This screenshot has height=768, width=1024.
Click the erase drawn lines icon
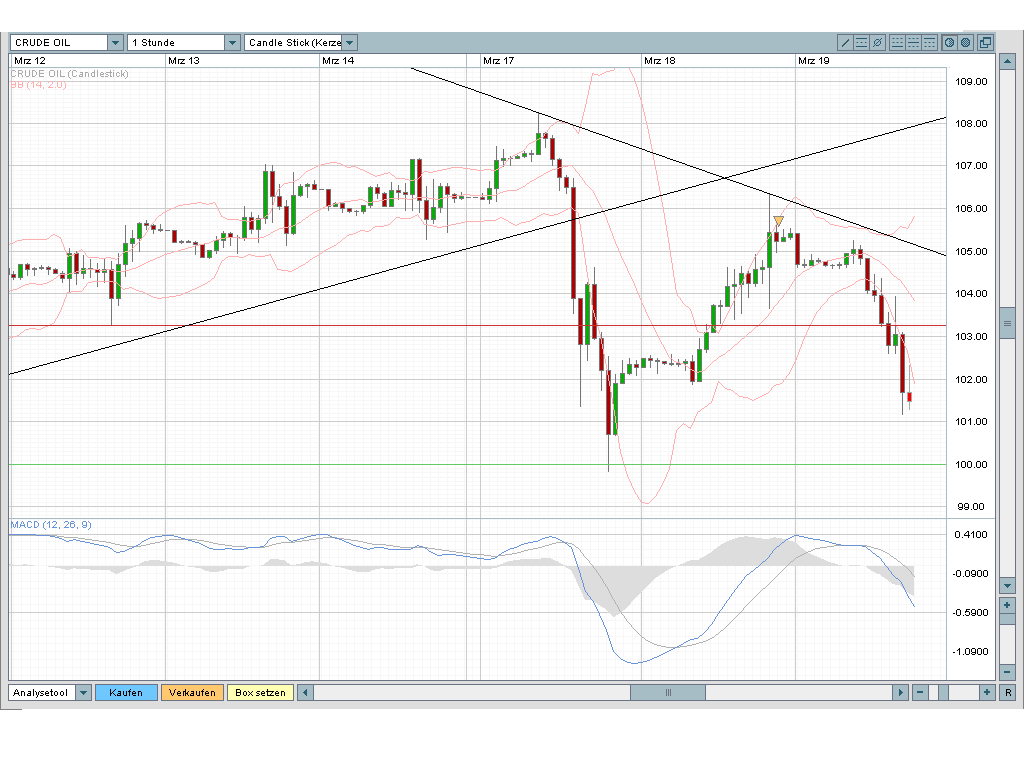coord(877,42)
